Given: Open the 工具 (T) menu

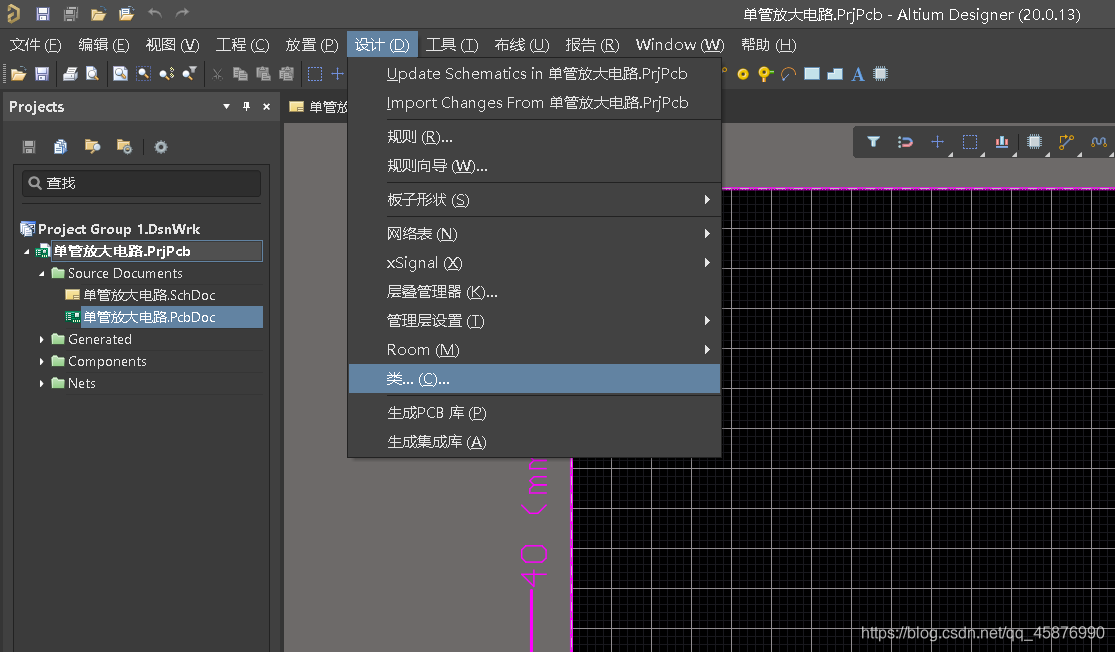Looking at the screenshot, I should coord(452,45).
